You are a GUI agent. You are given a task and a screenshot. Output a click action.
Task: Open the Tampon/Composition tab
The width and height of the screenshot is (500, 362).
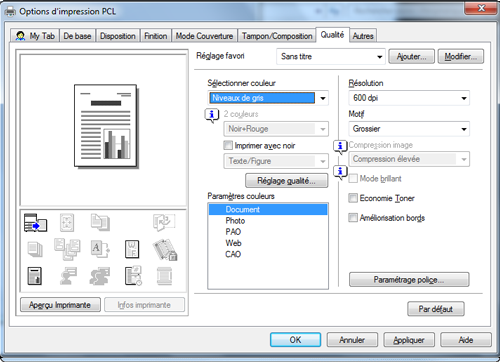pyautogui.click(x=277, y=36)
